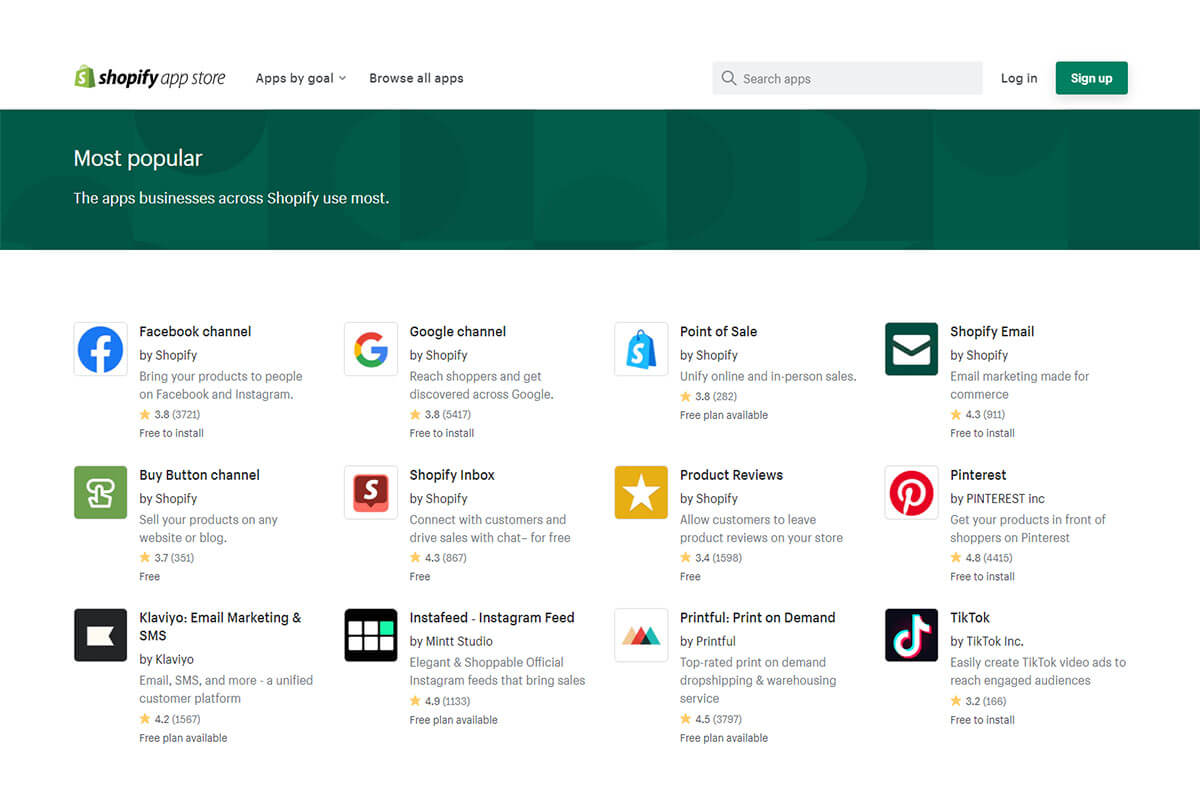The height and width of the screenshot is (800, 1200).
Task: Open the Buy Button channel app icon
Action: click(100, 492)
